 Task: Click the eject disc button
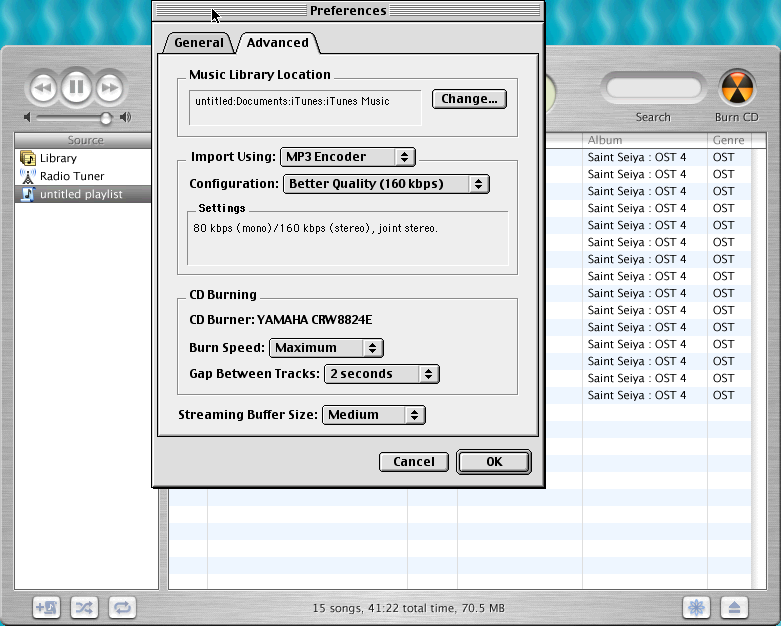(x=734, y=608)
